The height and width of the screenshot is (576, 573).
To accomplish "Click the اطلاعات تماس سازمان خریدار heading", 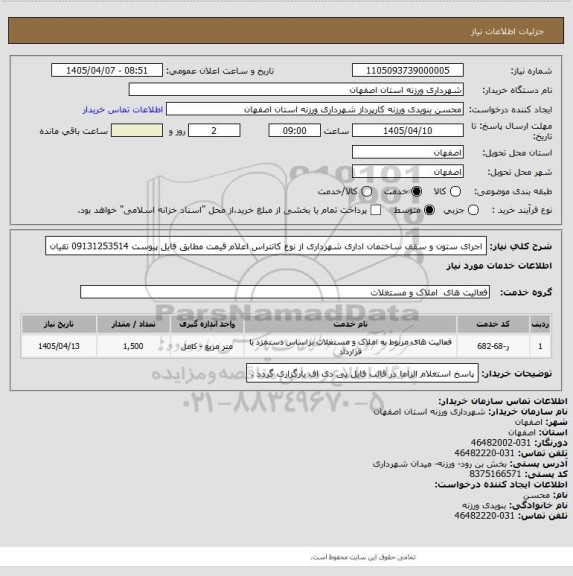I will coord(503,401).
